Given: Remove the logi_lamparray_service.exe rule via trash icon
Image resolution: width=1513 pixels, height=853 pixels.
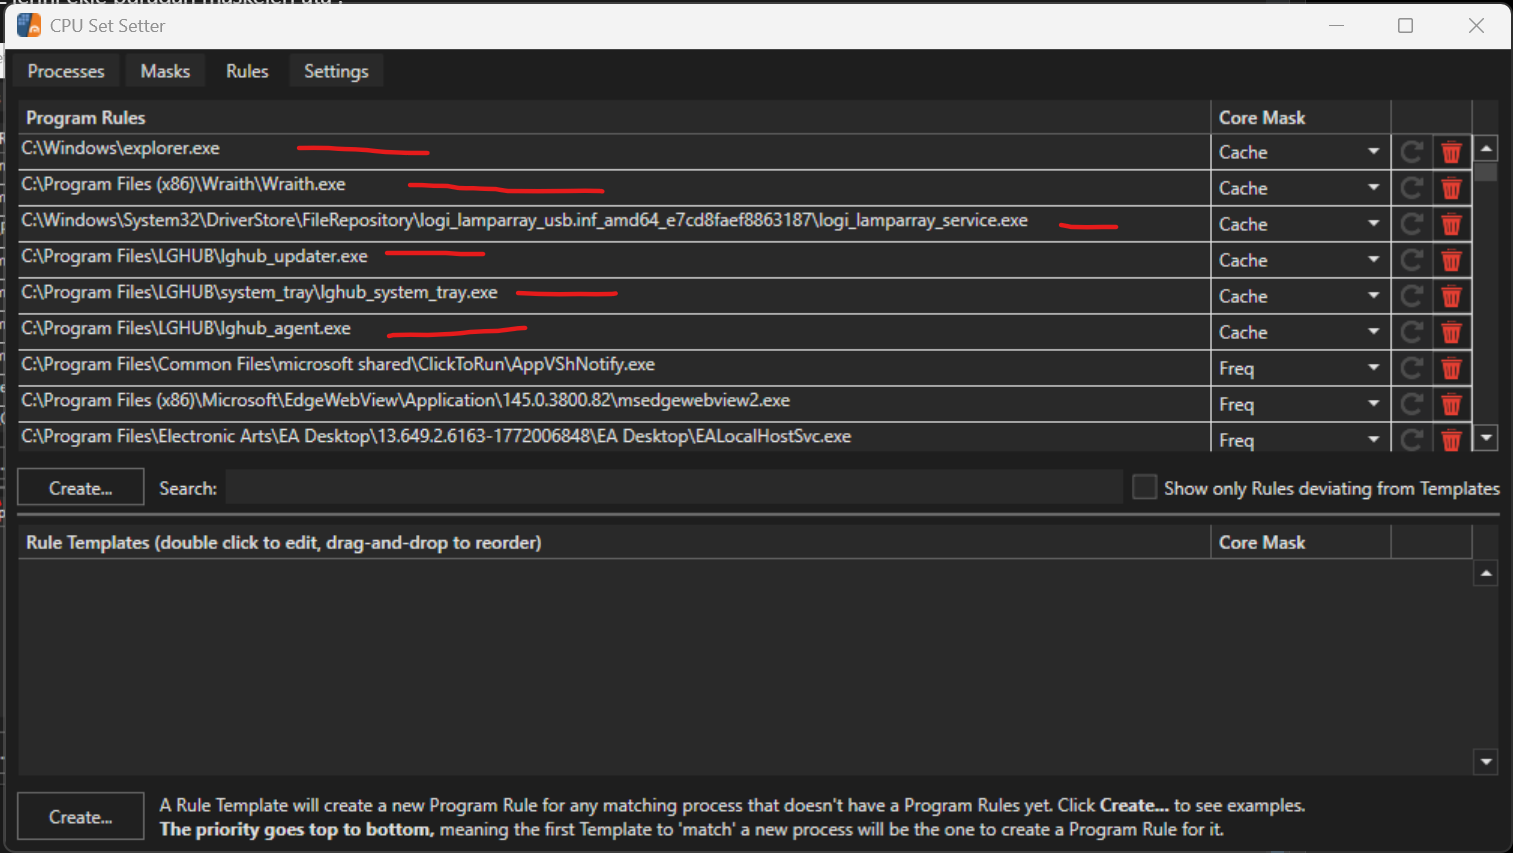Looking at the screenshot, I should pyautogui.click(x=1451, y=224).
